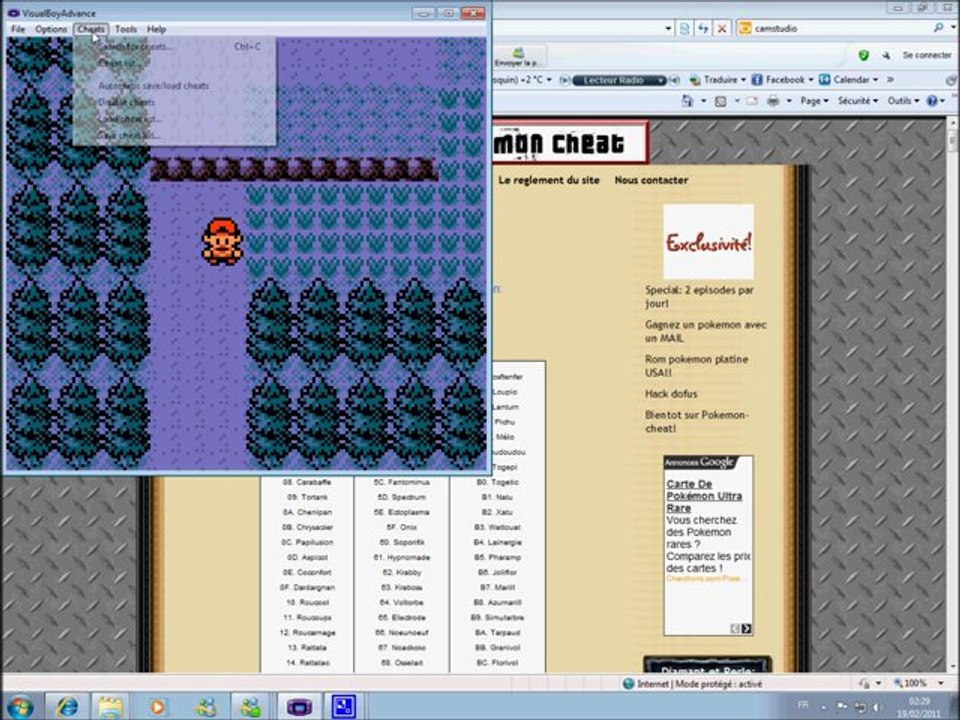Click the read mail icon in command bar
960x720 pixels.
point(752,101)
